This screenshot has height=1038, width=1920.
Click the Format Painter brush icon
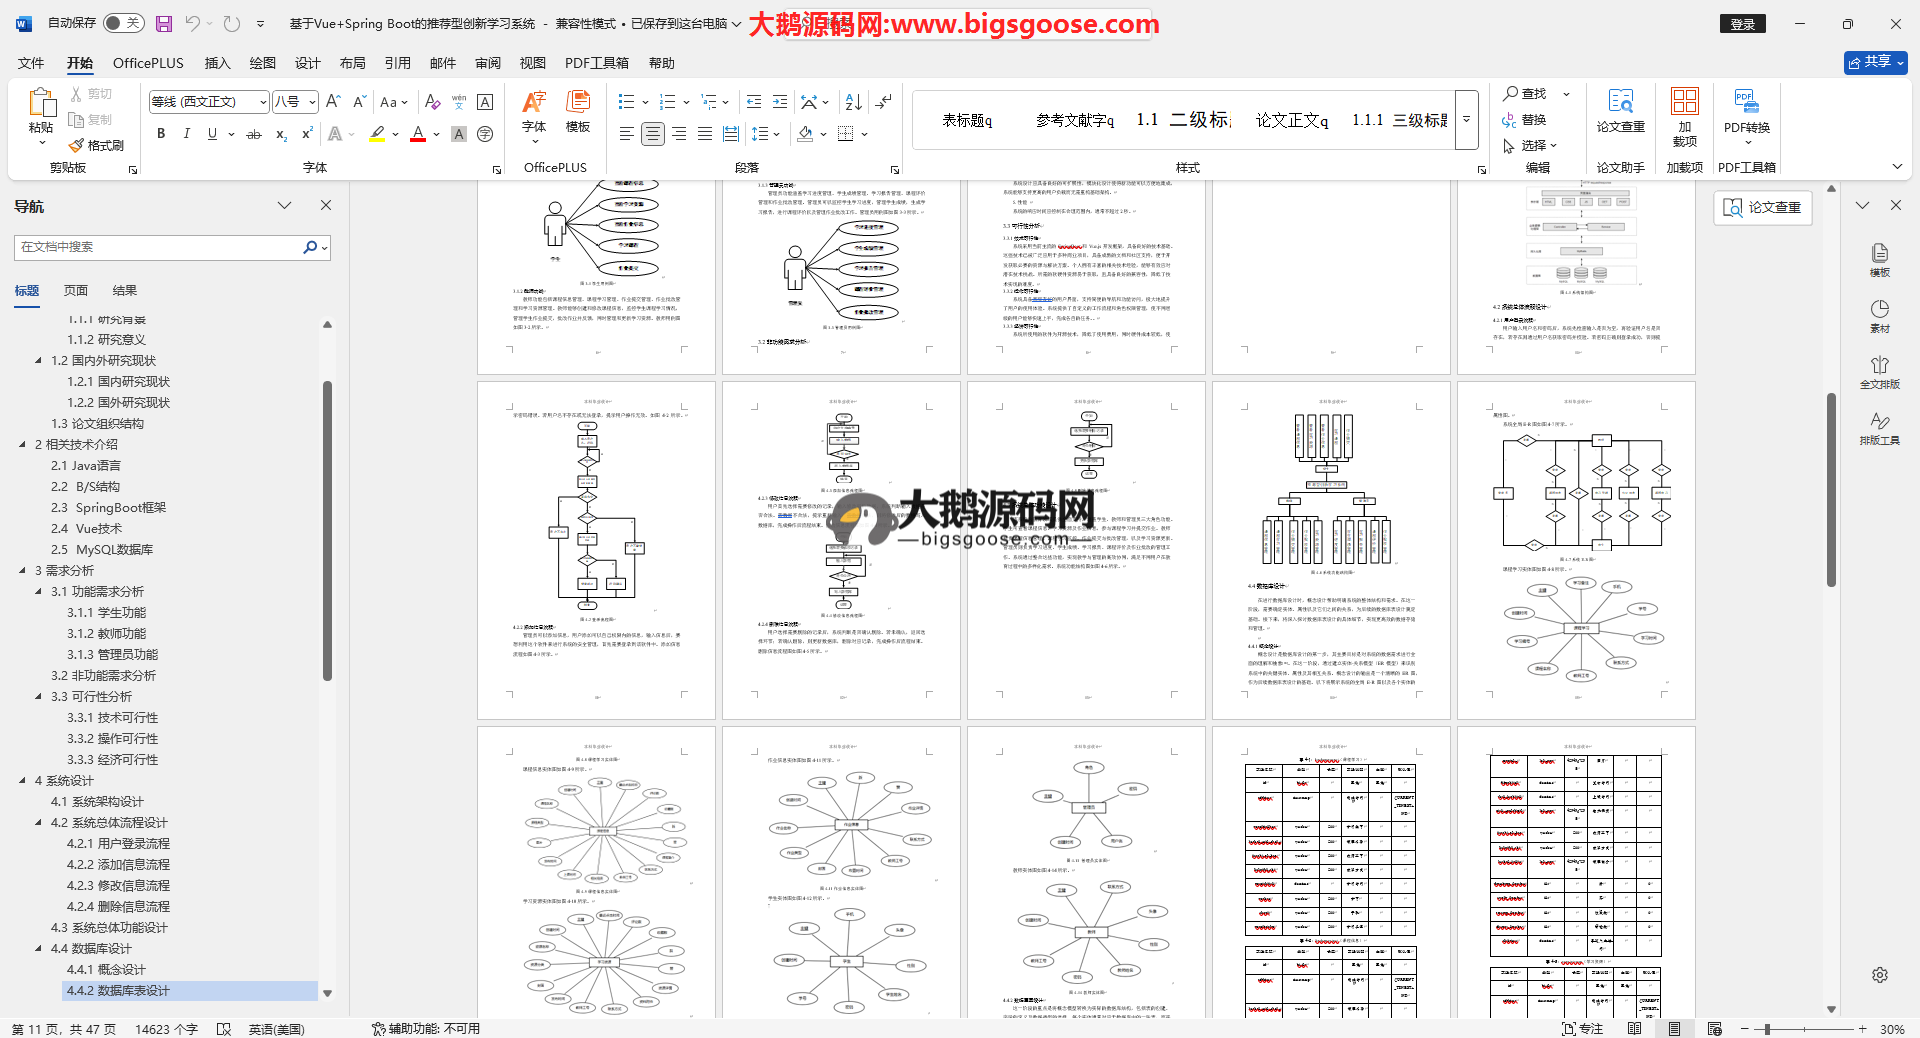(77, 146)
